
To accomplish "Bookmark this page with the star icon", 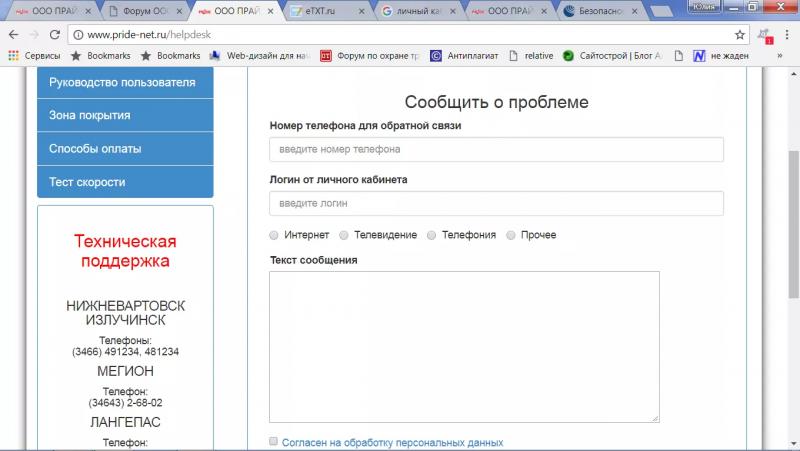I will pyautogui.click(x=740, y=35).
